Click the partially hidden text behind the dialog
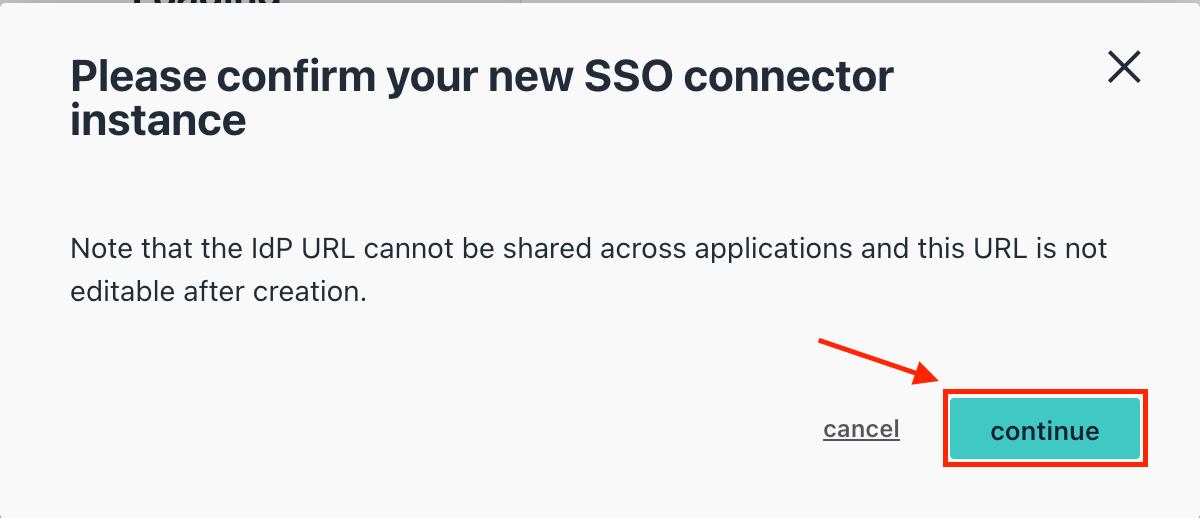The height and width of the screenshot is (518, 1200). [x=205, y=5]
